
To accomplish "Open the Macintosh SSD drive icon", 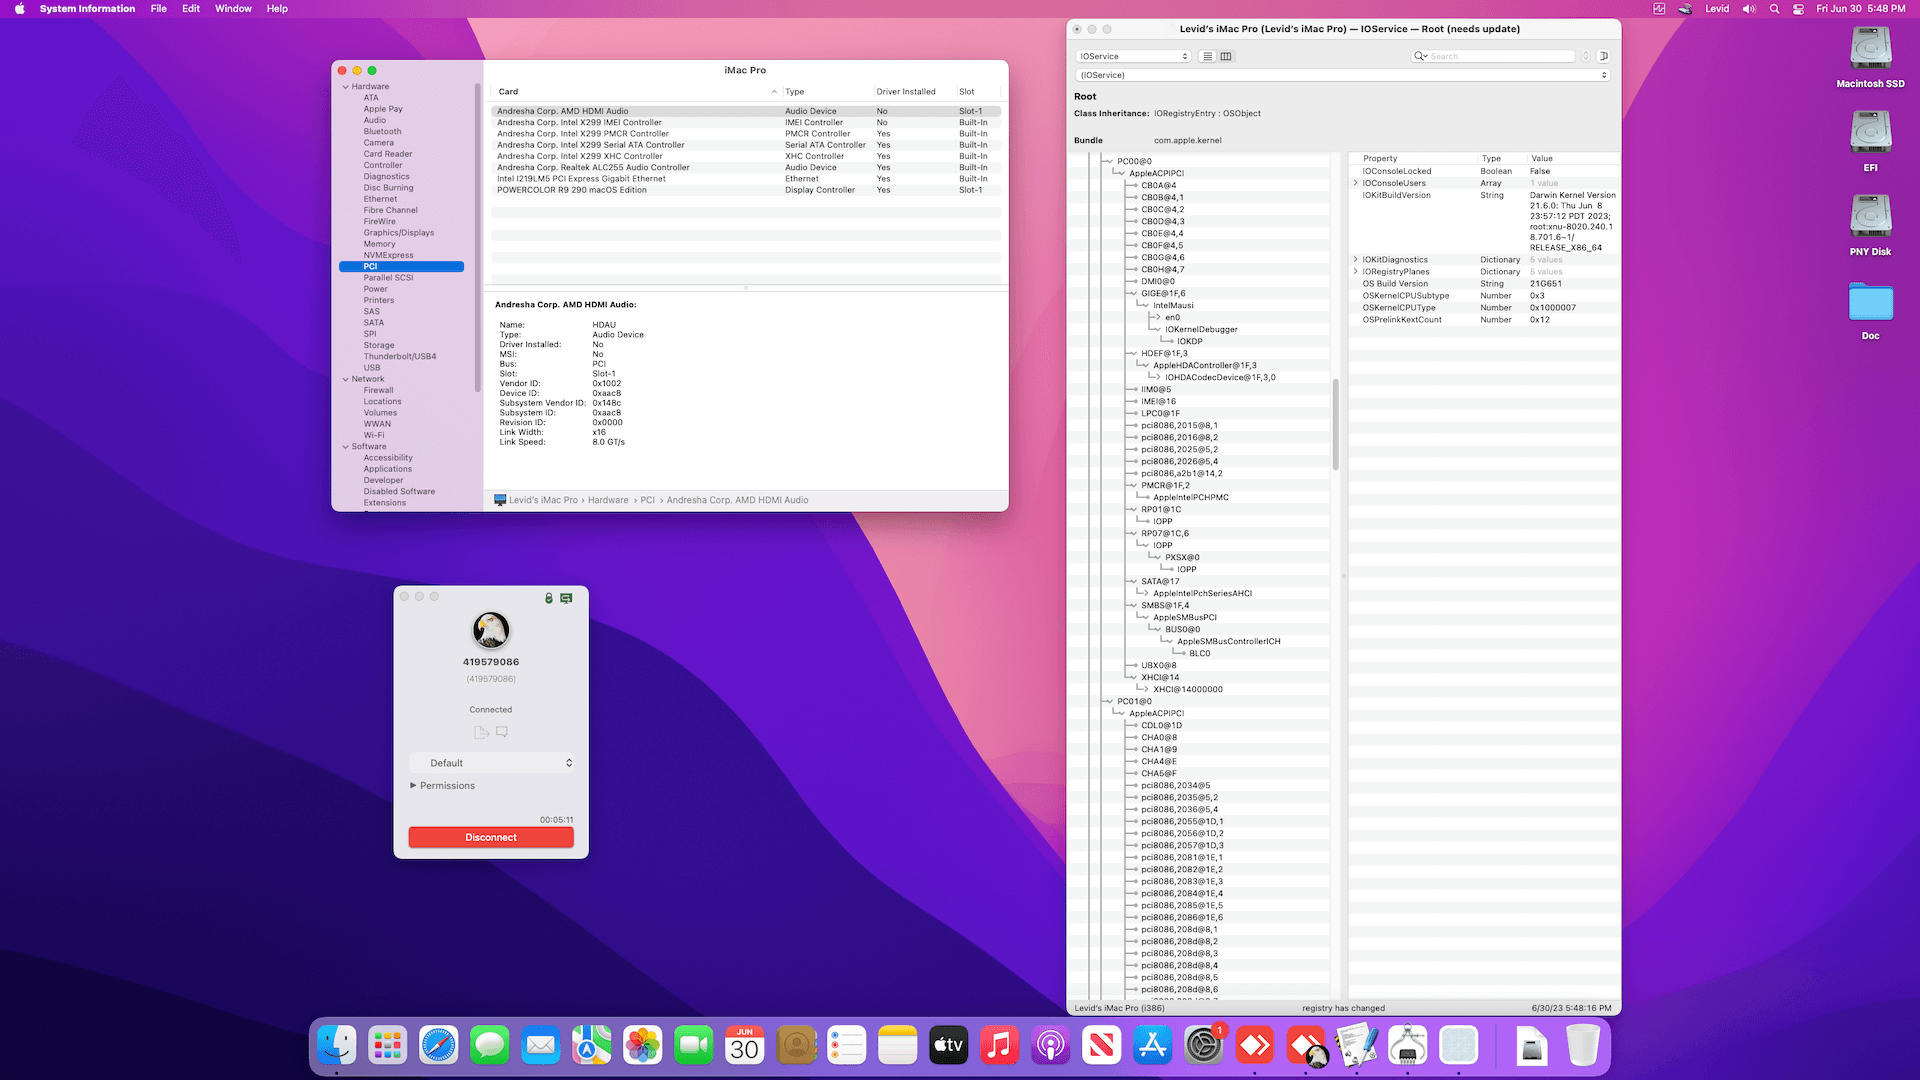I will [x=1870, y=50].
